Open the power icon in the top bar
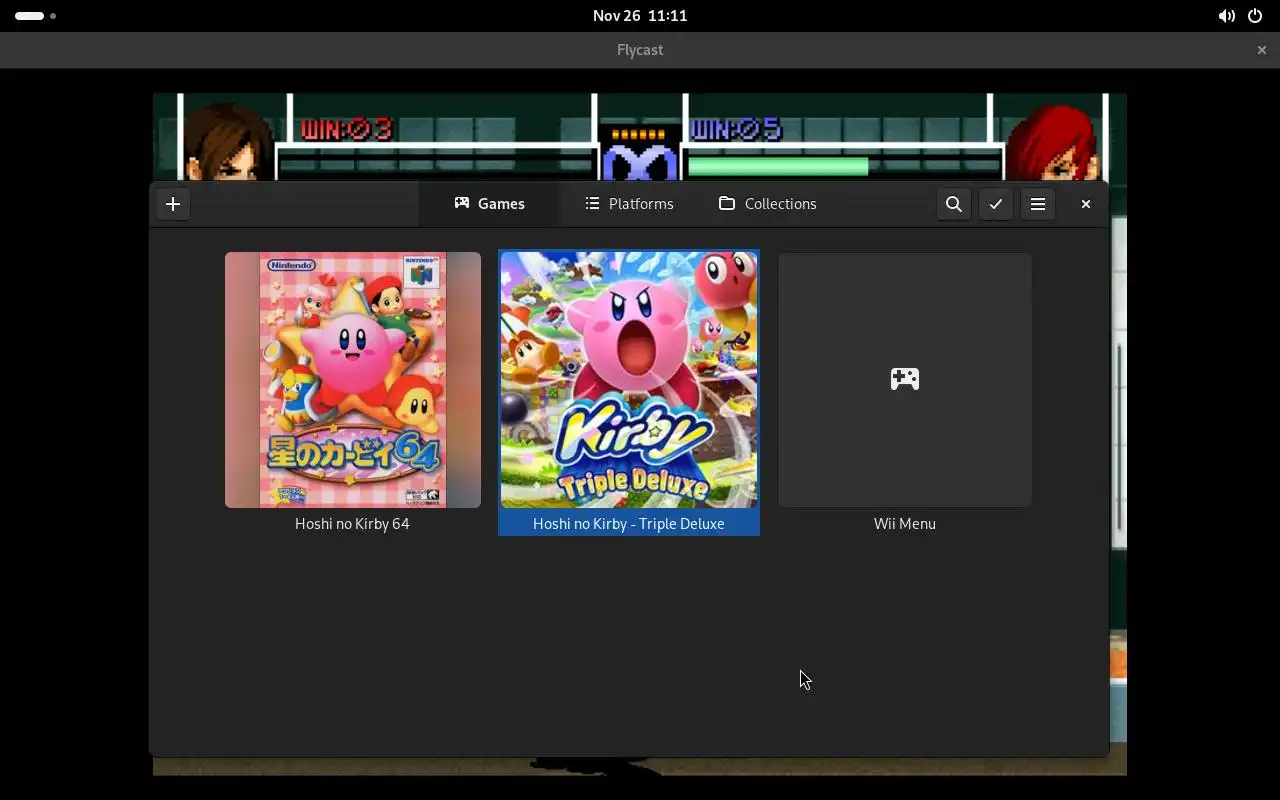 tap(1255, 16)
